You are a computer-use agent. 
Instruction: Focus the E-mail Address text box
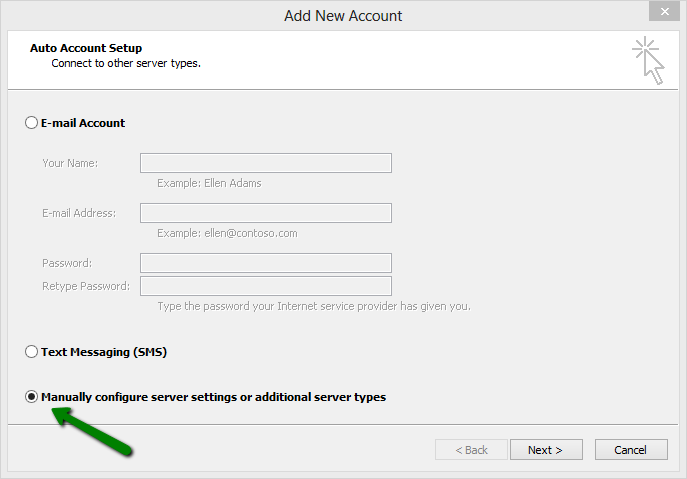(x=265, y=213)
